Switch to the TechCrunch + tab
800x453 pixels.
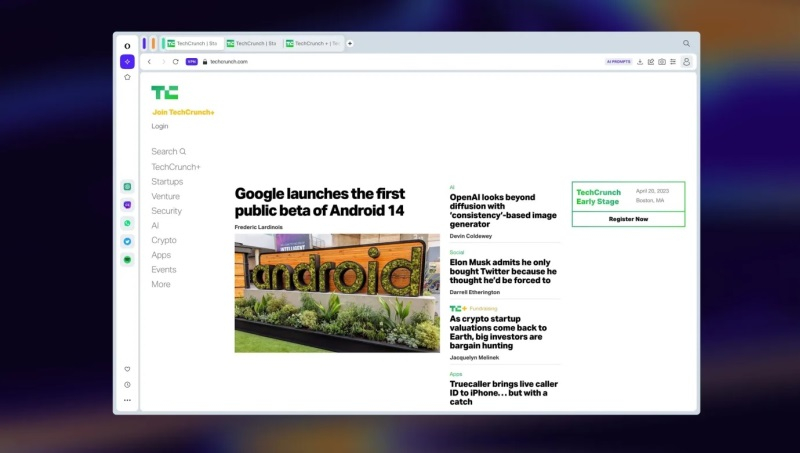(x=312, y=43)
